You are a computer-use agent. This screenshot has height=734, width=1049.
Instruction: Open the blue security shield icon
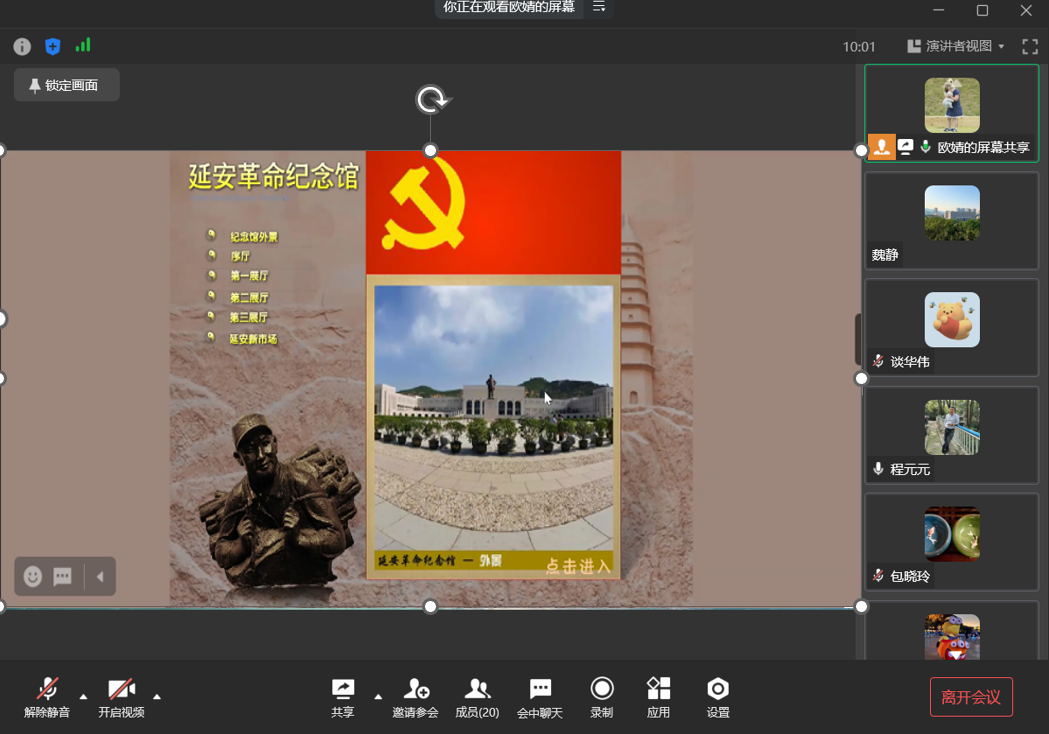pos(53,47)
